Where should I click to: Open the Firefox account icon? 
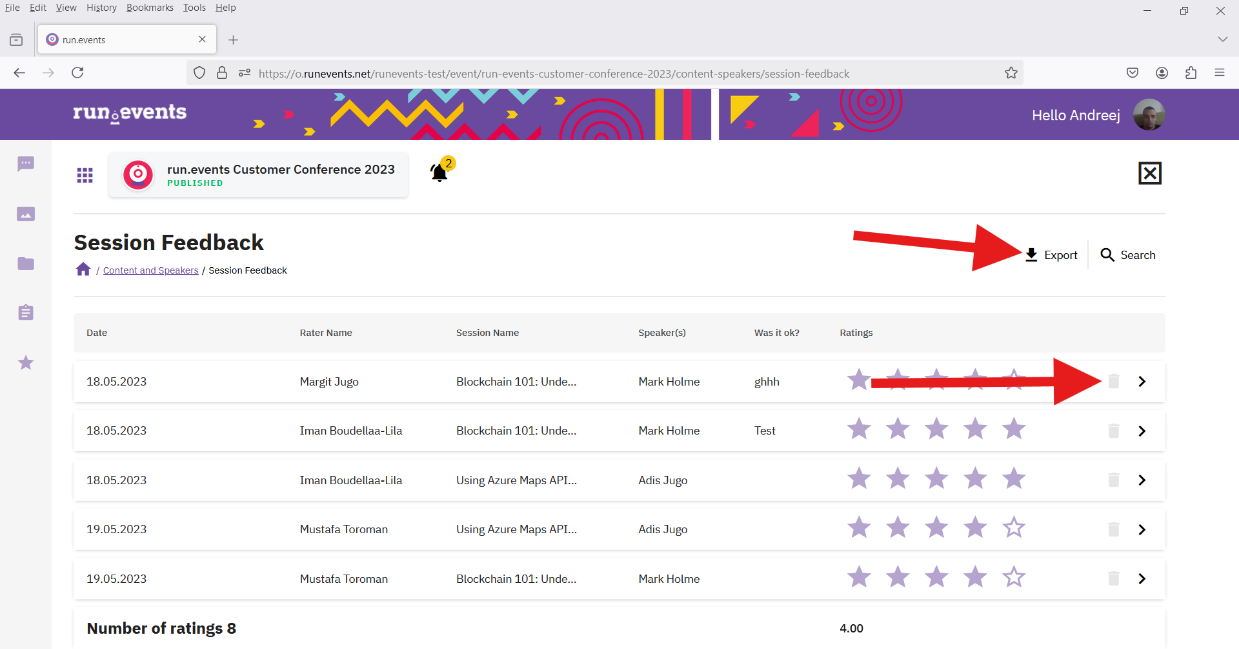click(x=1162, y=72)
